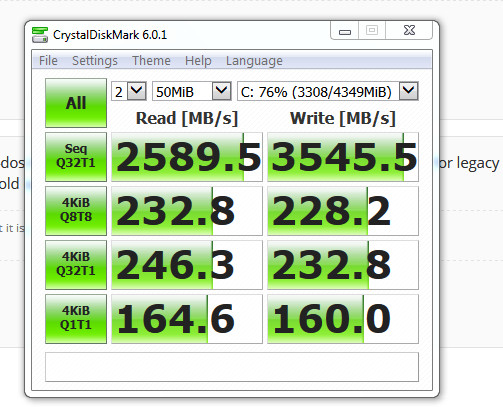Click the 4KiB Q1T1 write result 160.0
The height and width of the screenshot is (407, 503).
pyautogui.click(x=343, y=319)
